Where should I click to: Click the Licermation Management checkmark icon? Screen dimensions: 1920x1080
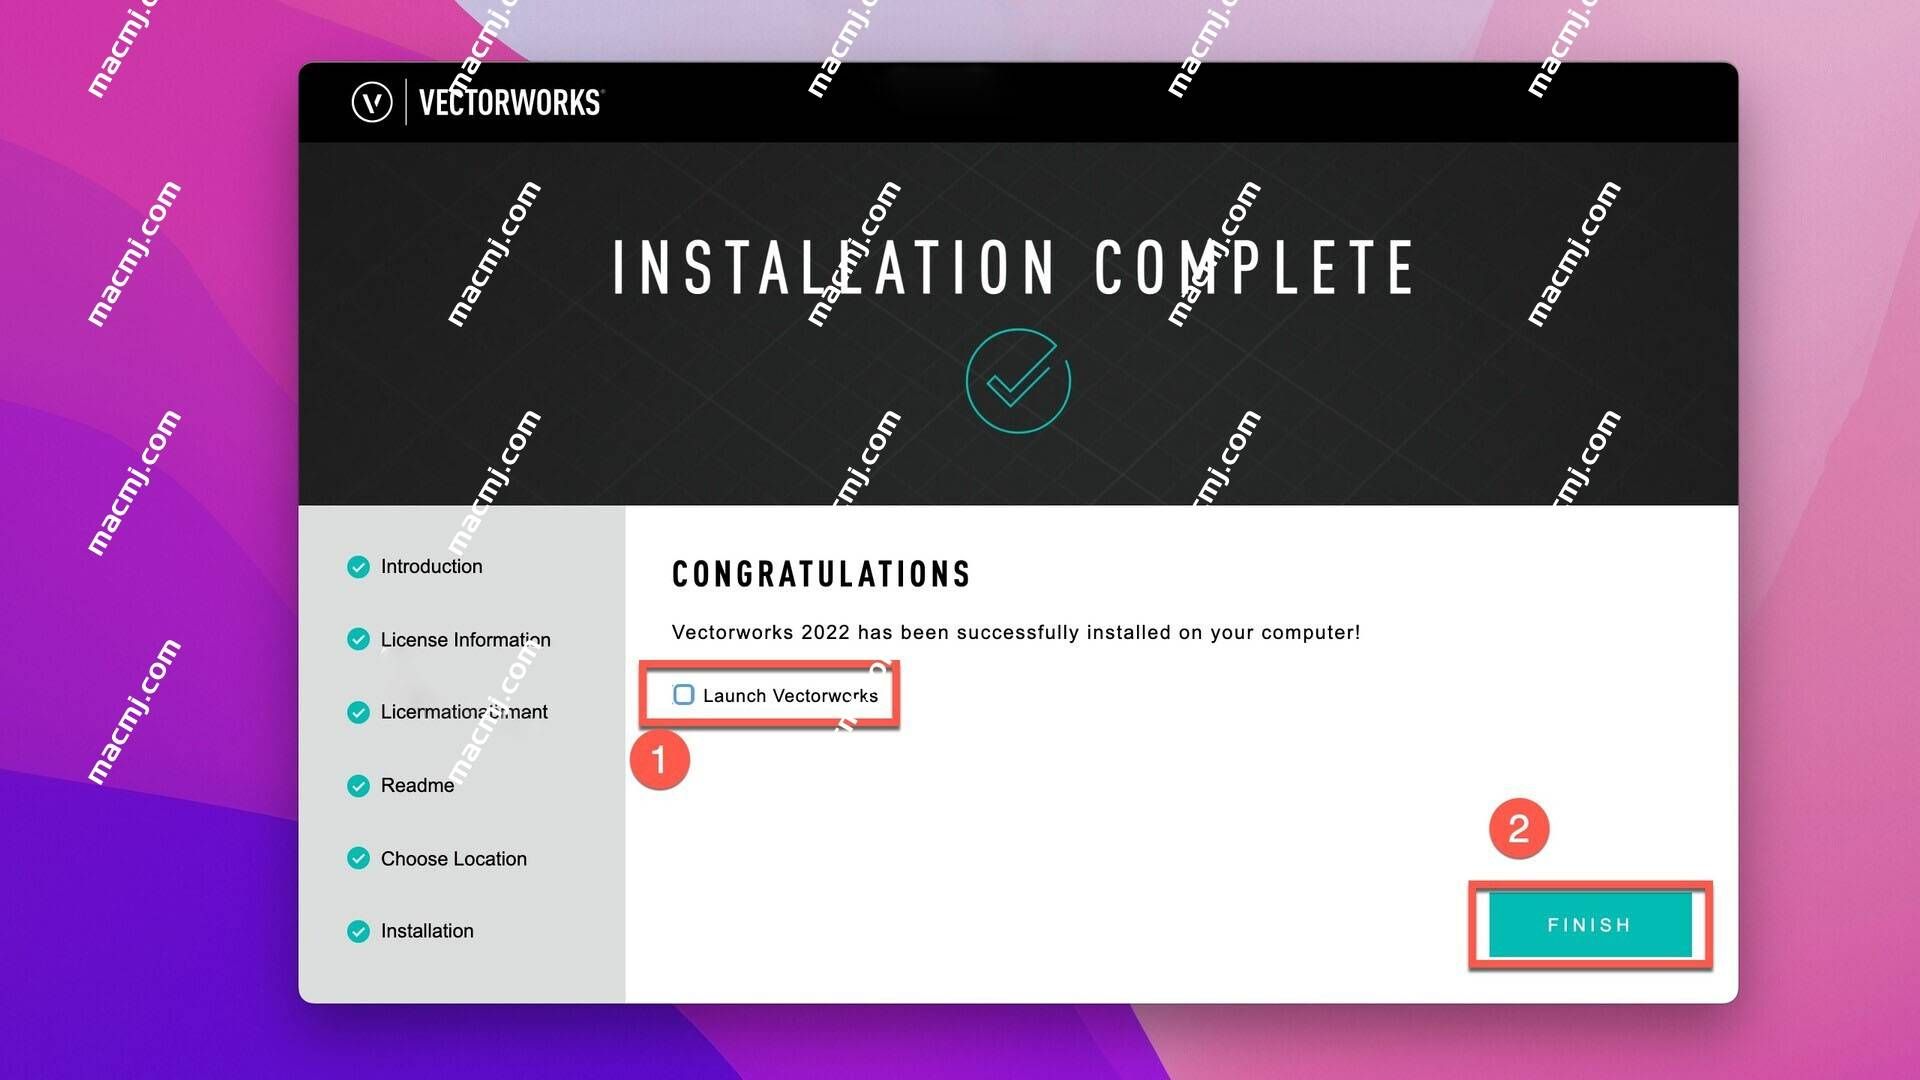[357, 712]
